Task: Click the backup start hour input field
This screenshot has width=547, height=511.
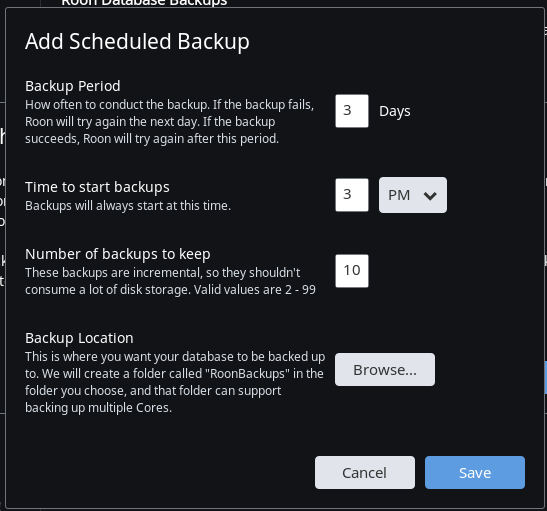Action: click(352, 195)
